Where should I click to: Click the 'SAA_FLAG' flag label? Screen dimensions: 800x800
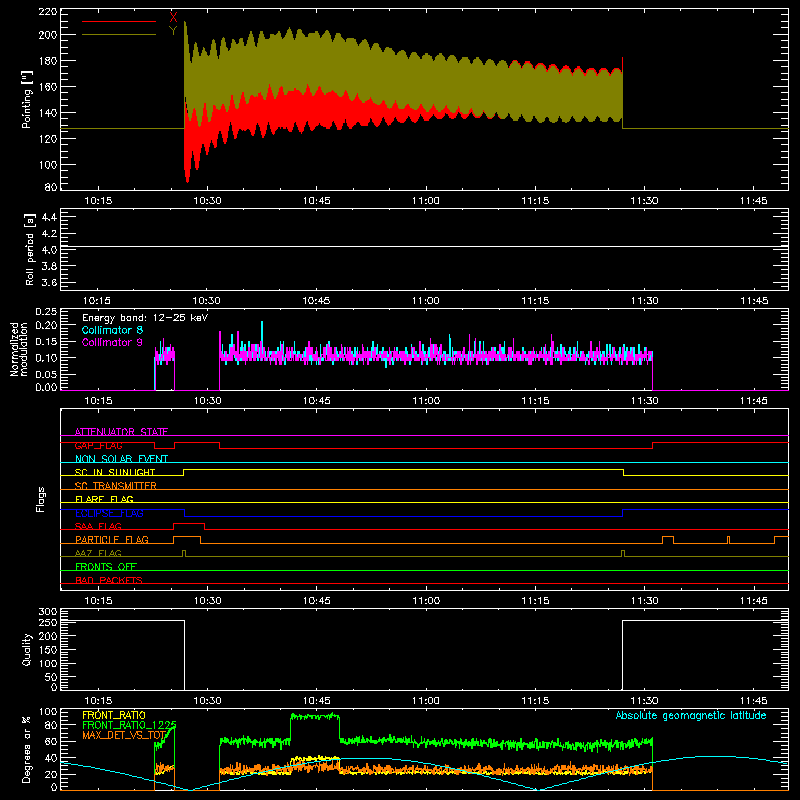pyautogui.click(x=98, y=526)
